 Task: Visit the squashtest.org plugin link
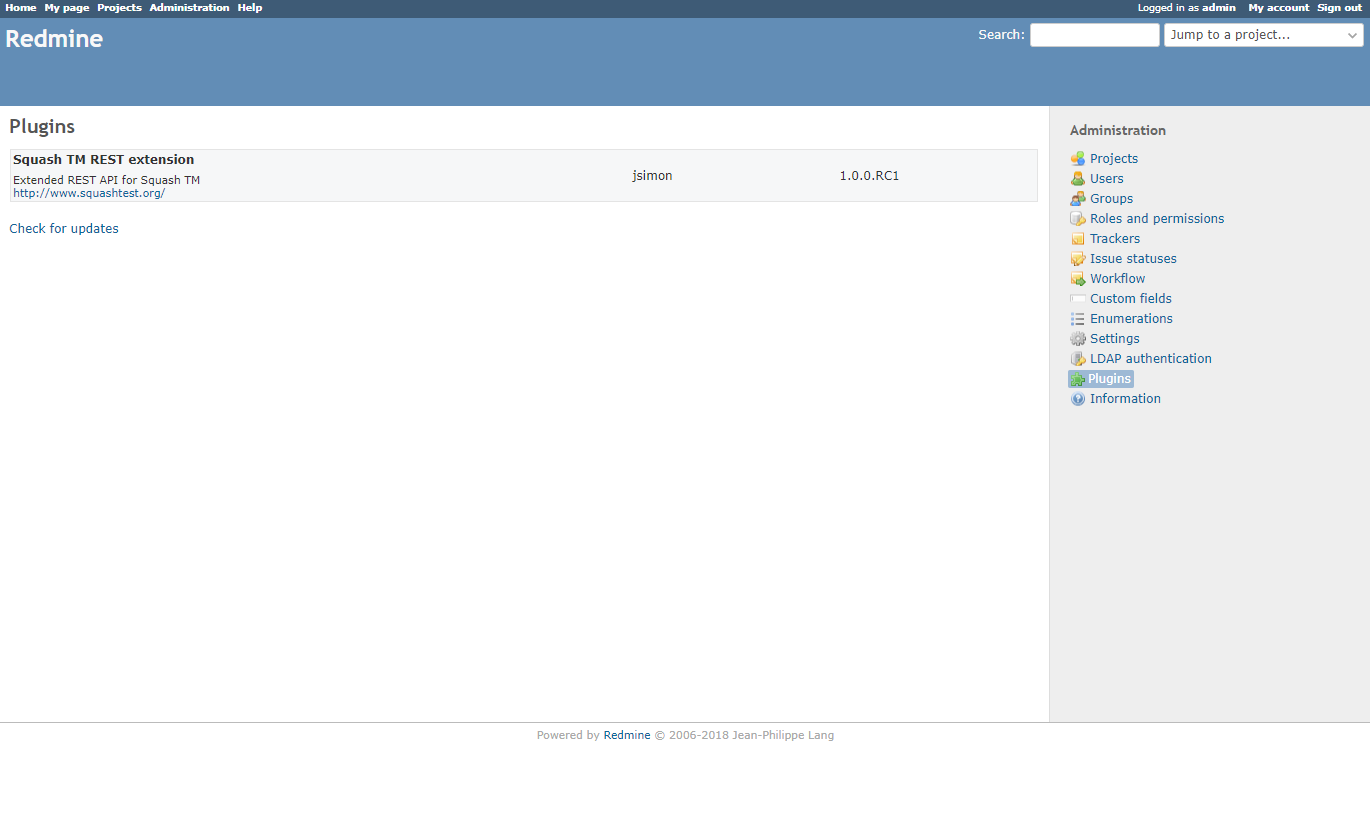coord(89,192)
